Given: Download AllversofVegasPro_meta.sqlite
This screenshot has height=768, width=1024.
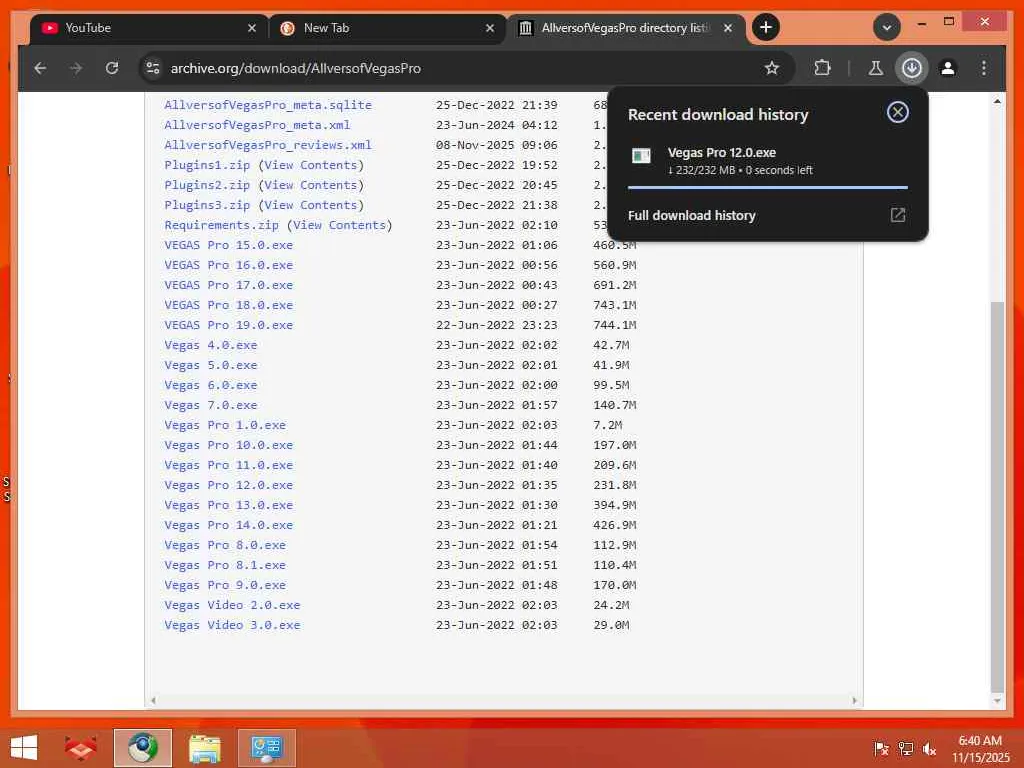Looking at the screenshot, I should pos(268,105).
